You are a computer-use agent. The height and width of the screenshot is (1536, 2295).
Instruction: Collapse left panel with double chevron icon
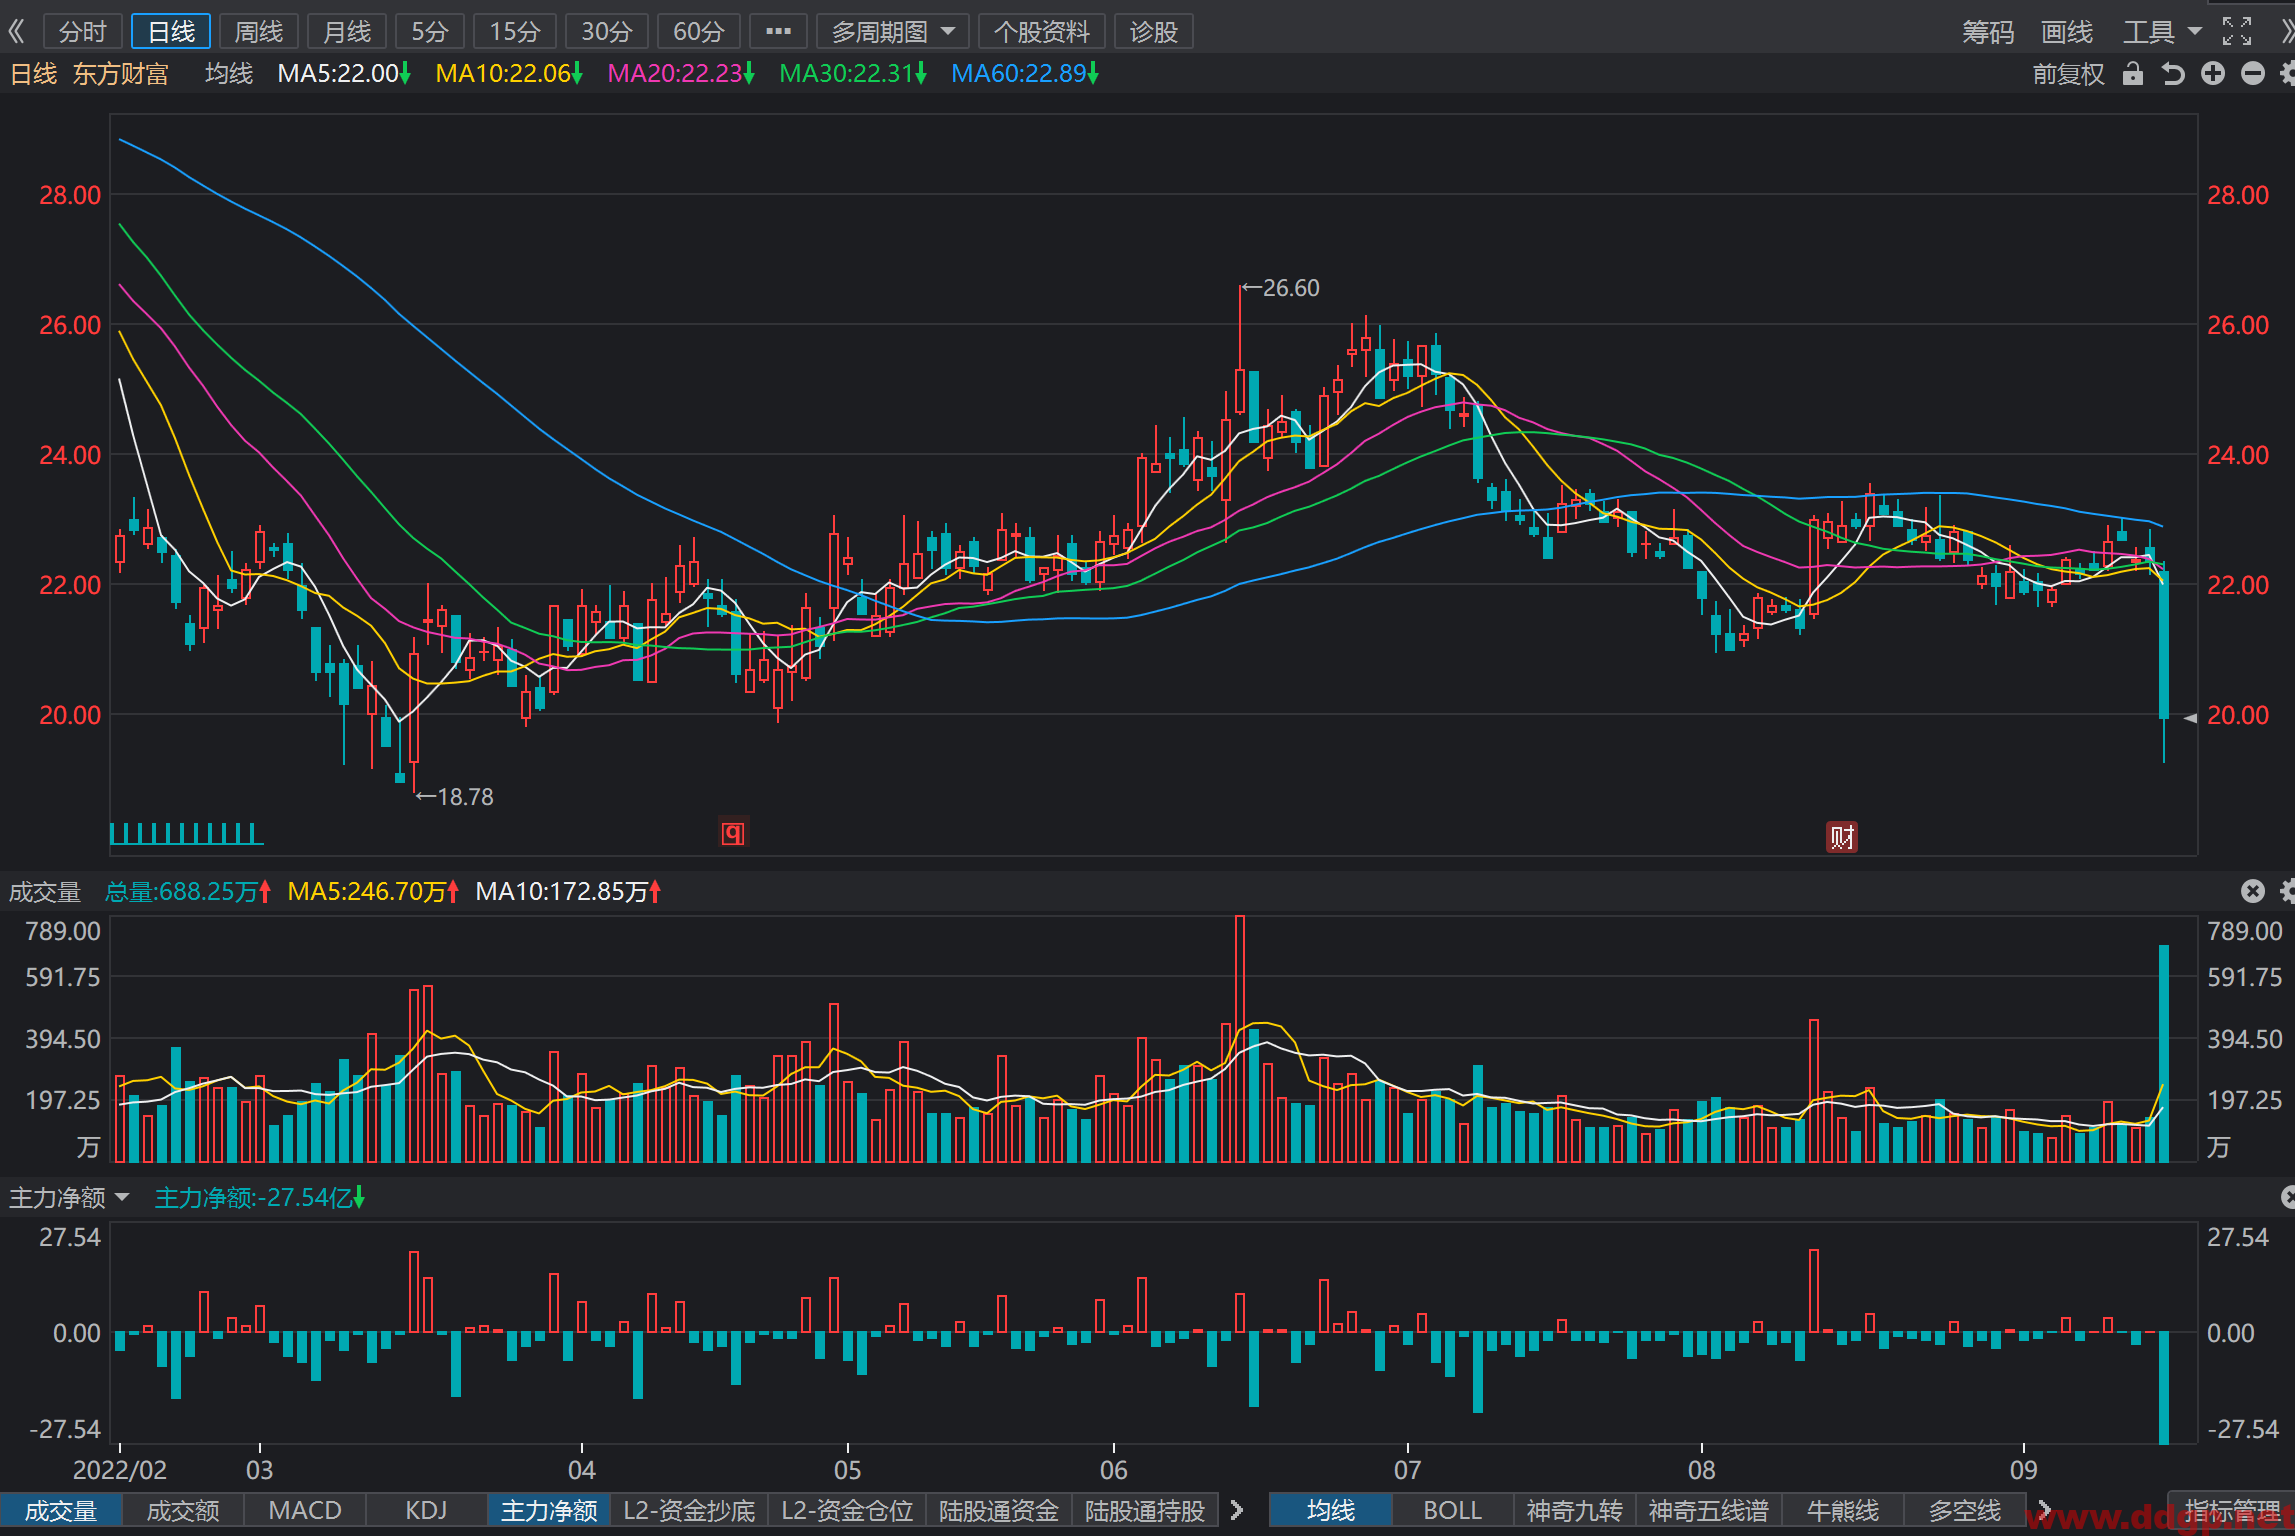pyautogui.click(x=16, y=31)
